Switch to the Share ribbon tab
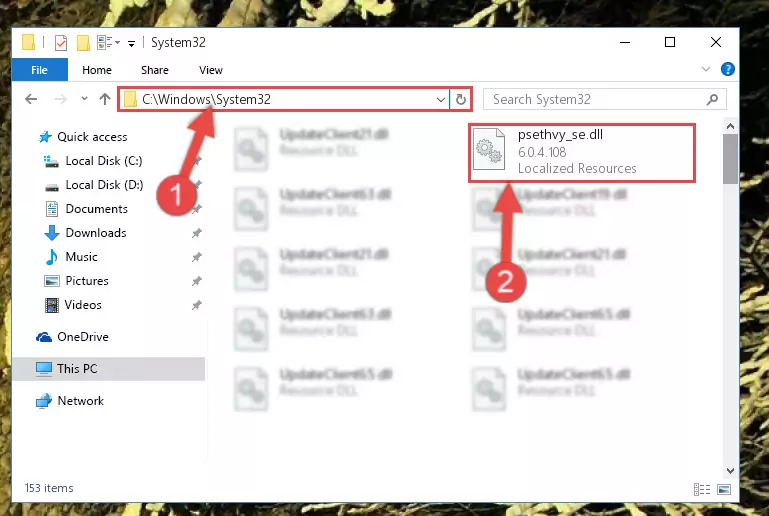 (154, 70)
